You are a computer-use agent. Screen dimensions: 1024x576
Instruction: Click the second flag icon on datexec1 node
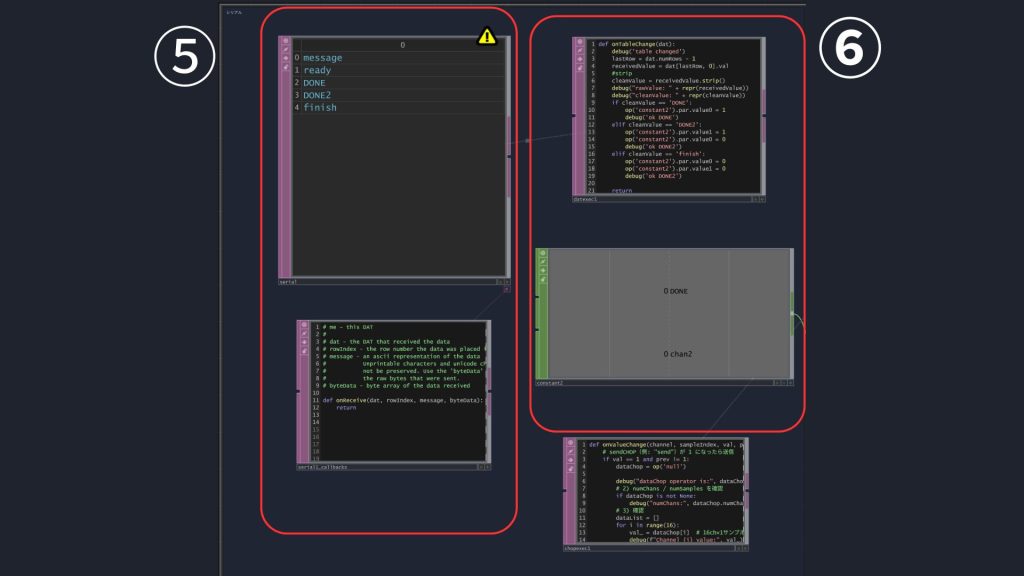point(579,52)
